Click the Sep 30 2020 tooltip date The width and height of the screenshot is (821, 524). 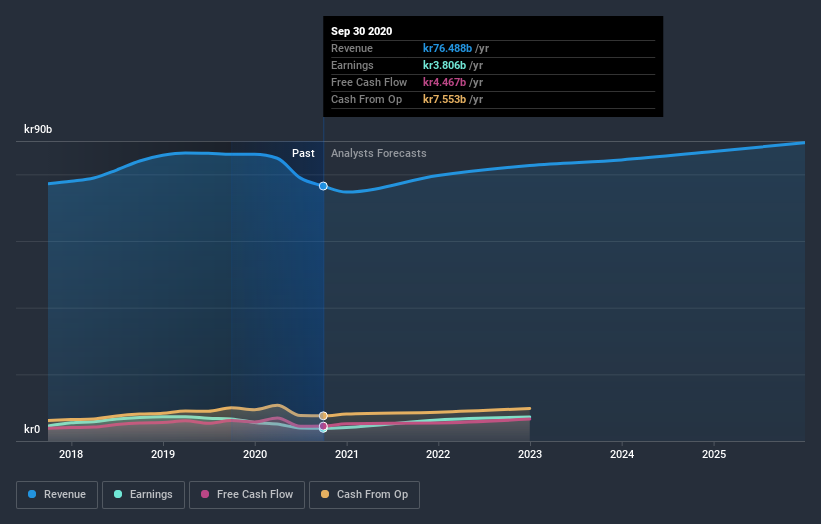coord(361,31)
